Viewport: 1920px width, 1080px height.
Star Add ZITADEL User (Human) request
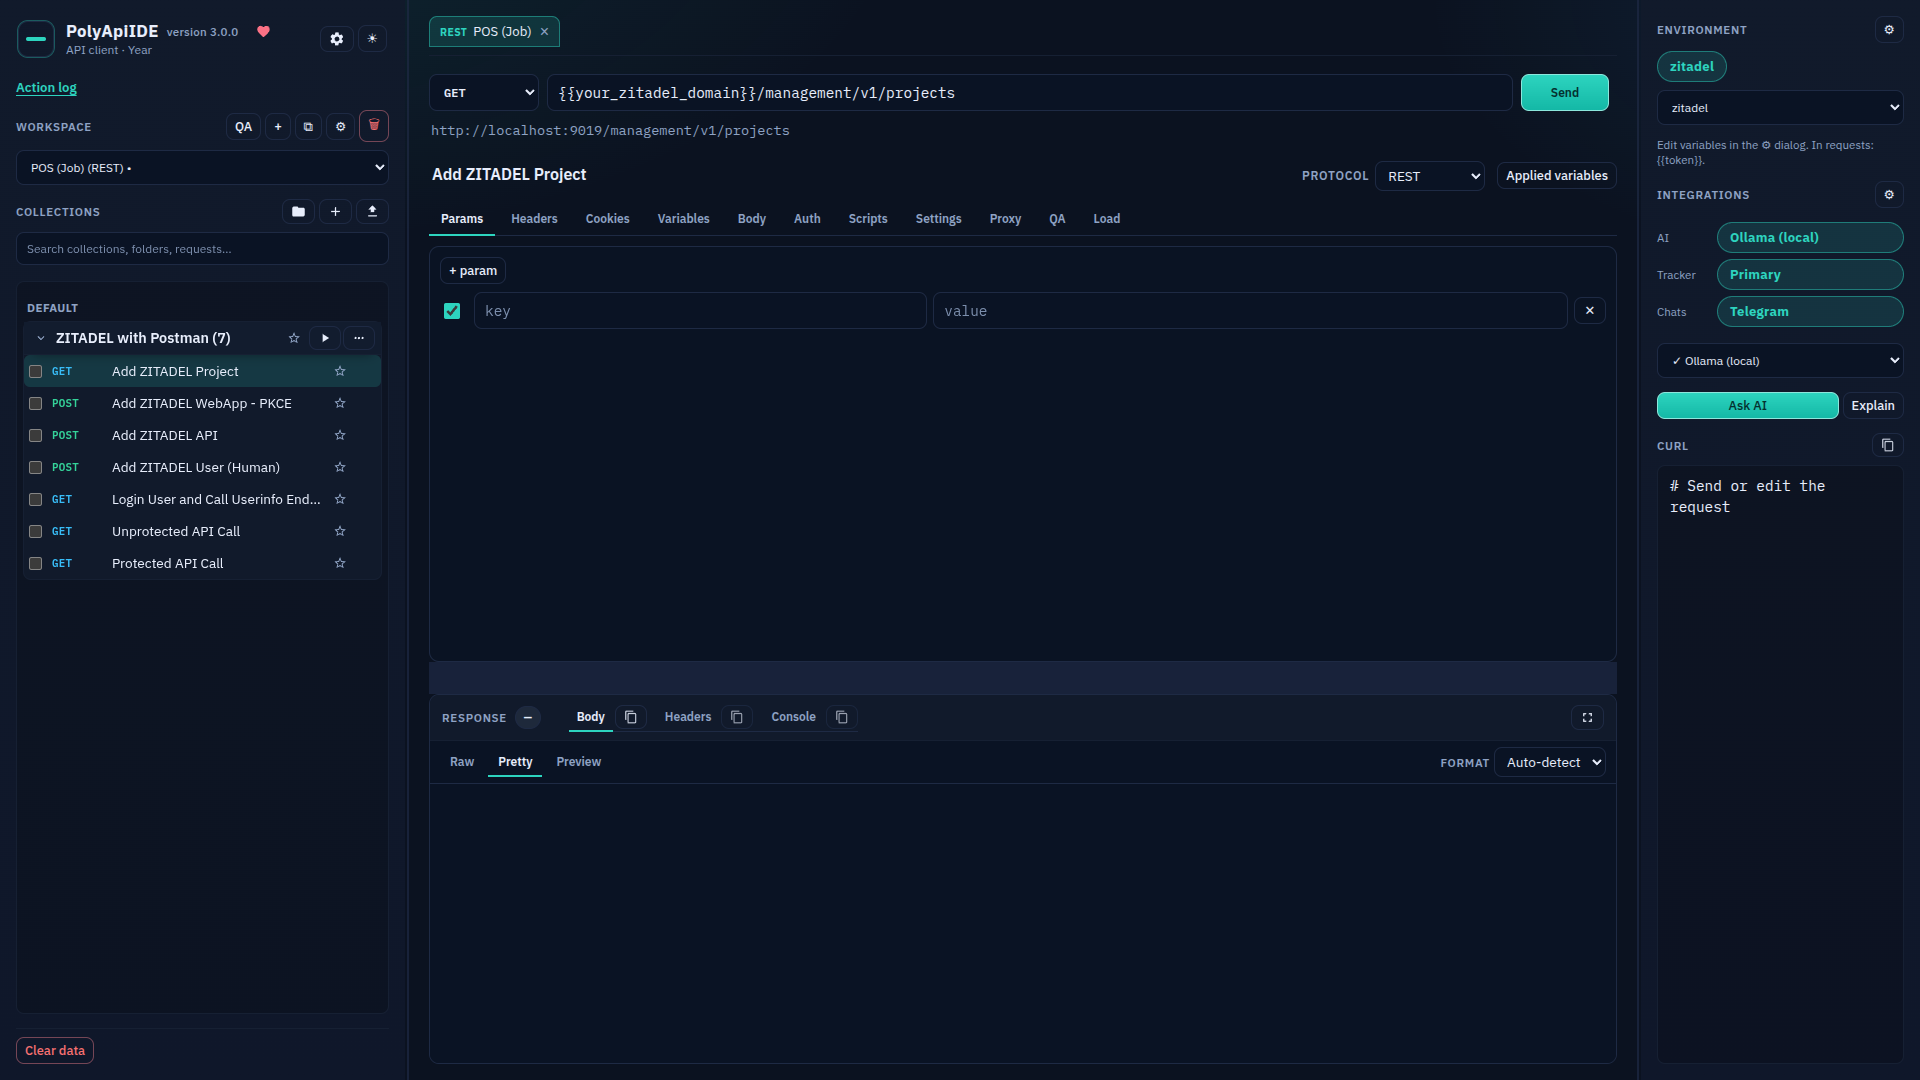point(340,467)
